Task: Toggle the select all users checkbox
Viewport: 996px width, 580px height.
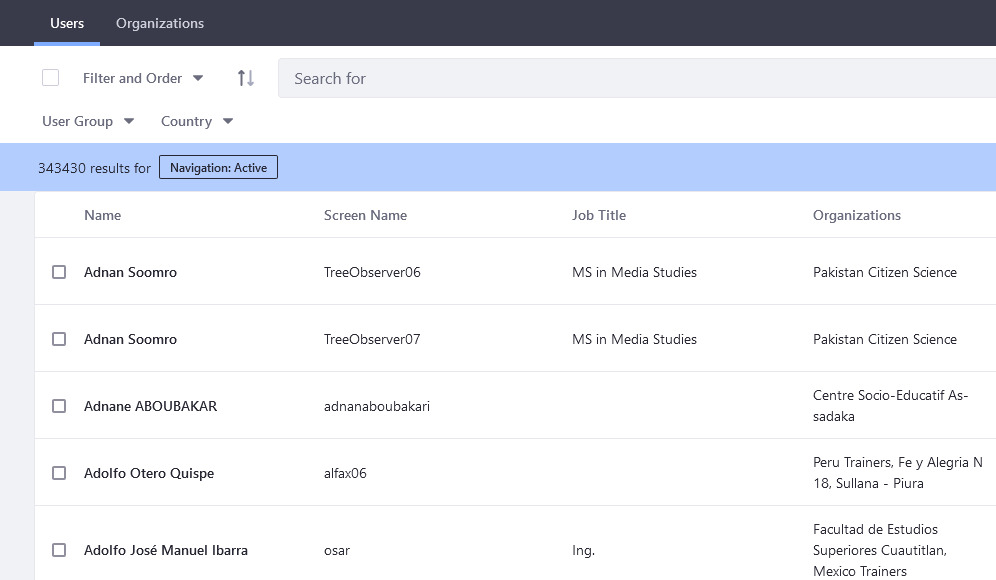Action: (51, 78)
